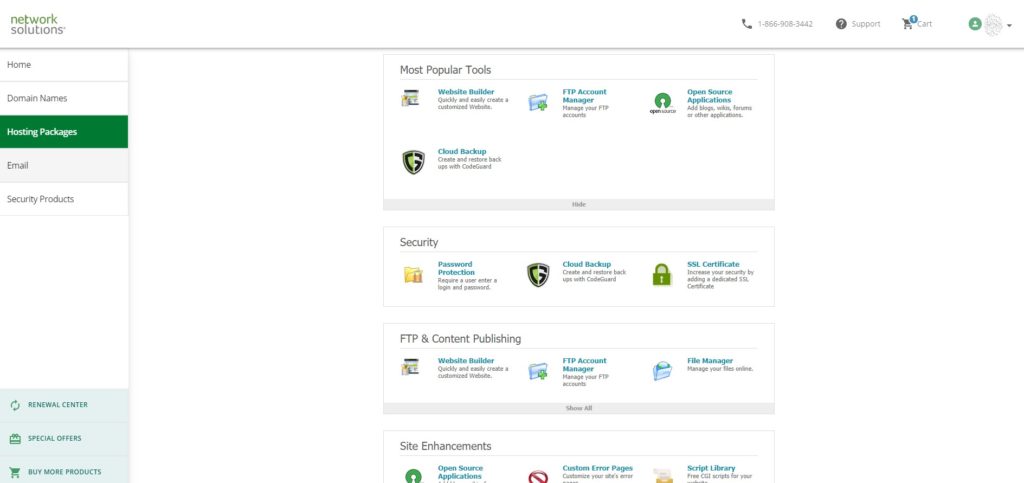Expand FTP & Content Publishing with Show All

pyautogui.click(x=579, y=408)
